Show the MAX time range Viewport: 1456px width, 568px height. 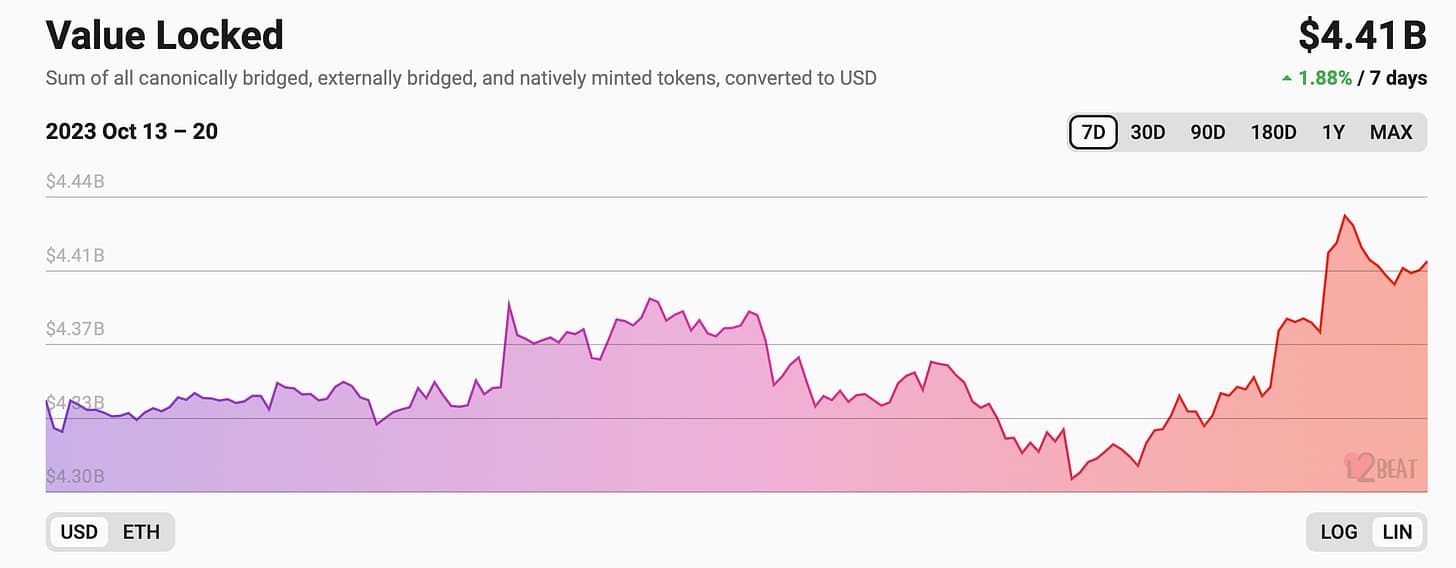(x=1391, y=132)
